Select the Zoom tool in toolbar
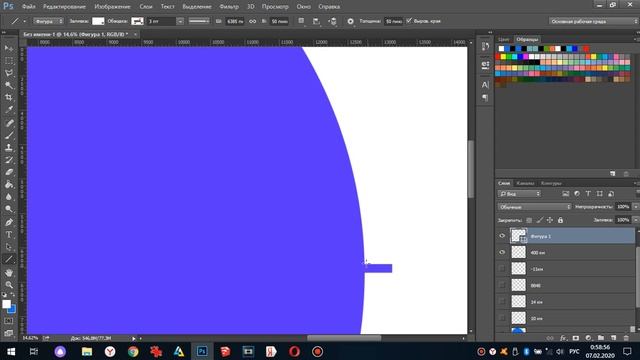Image resolution: width=640 pixels, height=360 pixels. 9,285
